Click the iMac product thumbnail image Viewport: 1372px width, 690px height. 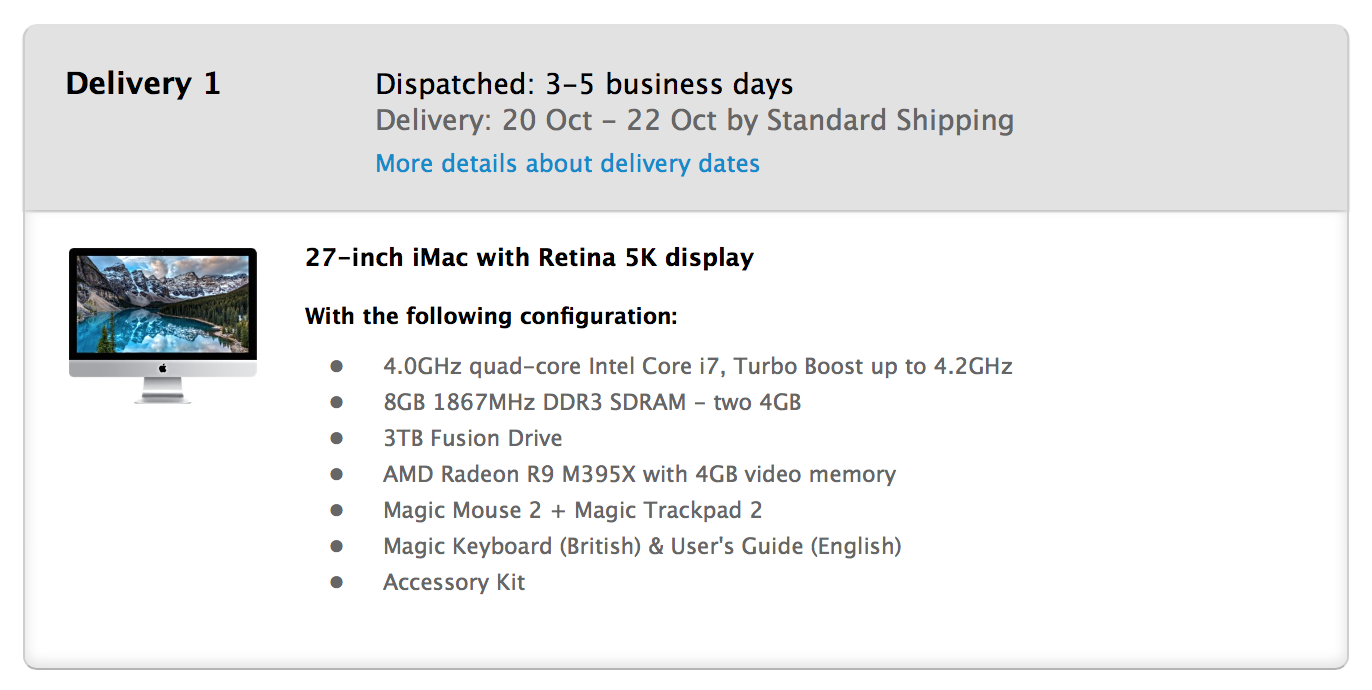[162, 325]
